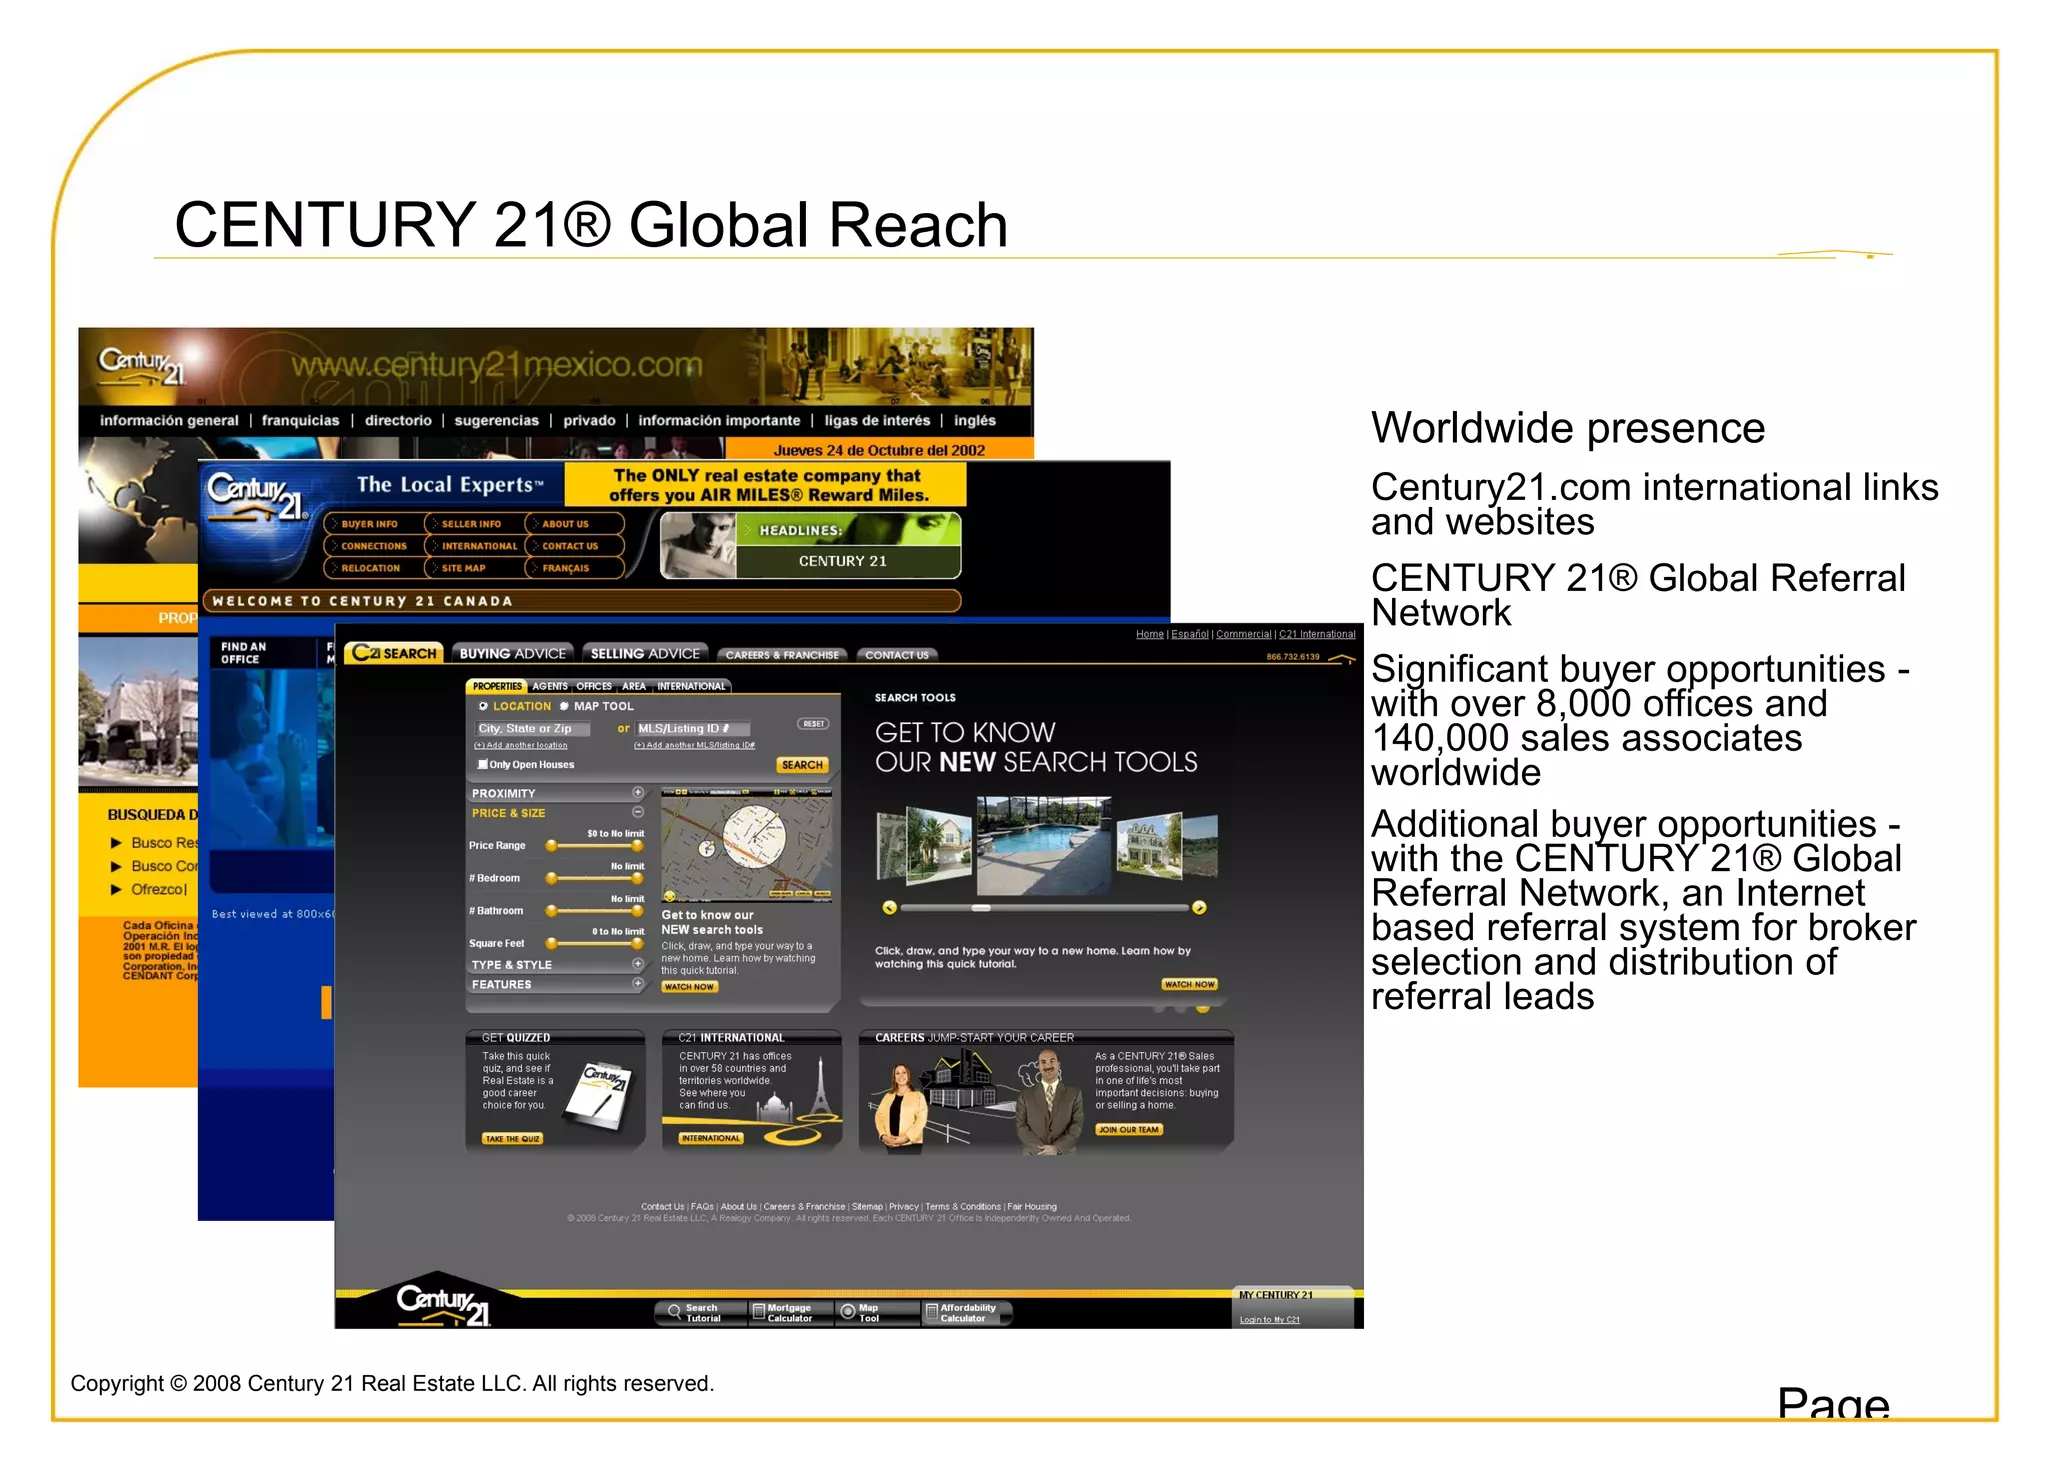Click the Take the Quiz button
Image resolution: width=2048 pixels, height=1476 pixels.
point(512,1138)
